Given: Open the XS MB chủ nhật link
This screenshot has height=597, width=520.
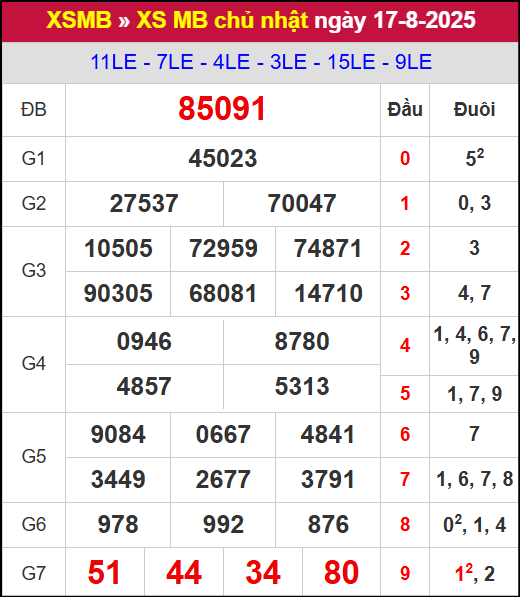Looking at the screenshot, I should [222, 21].
